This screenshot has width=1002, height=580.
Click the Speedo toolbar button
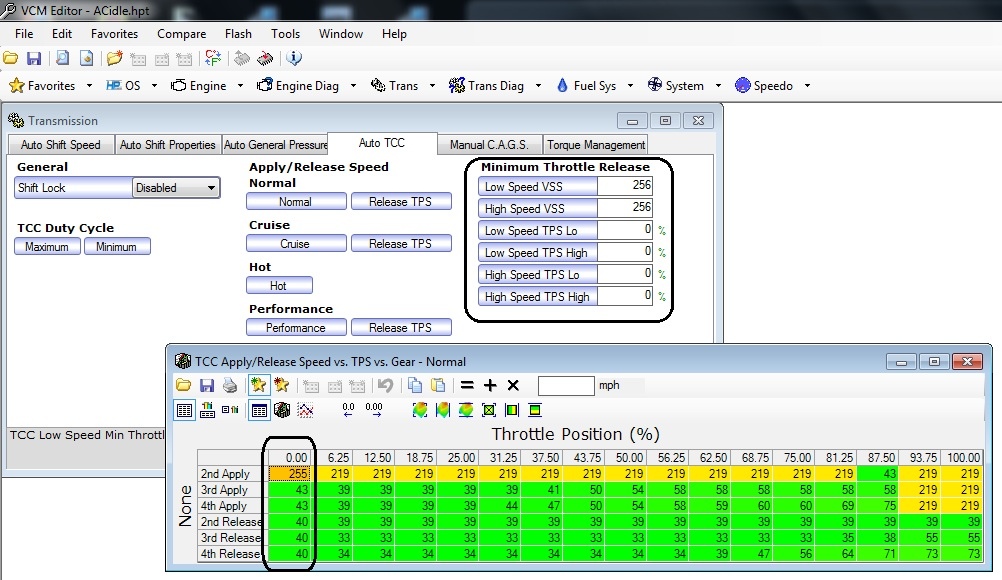click(x=764, y=86)
